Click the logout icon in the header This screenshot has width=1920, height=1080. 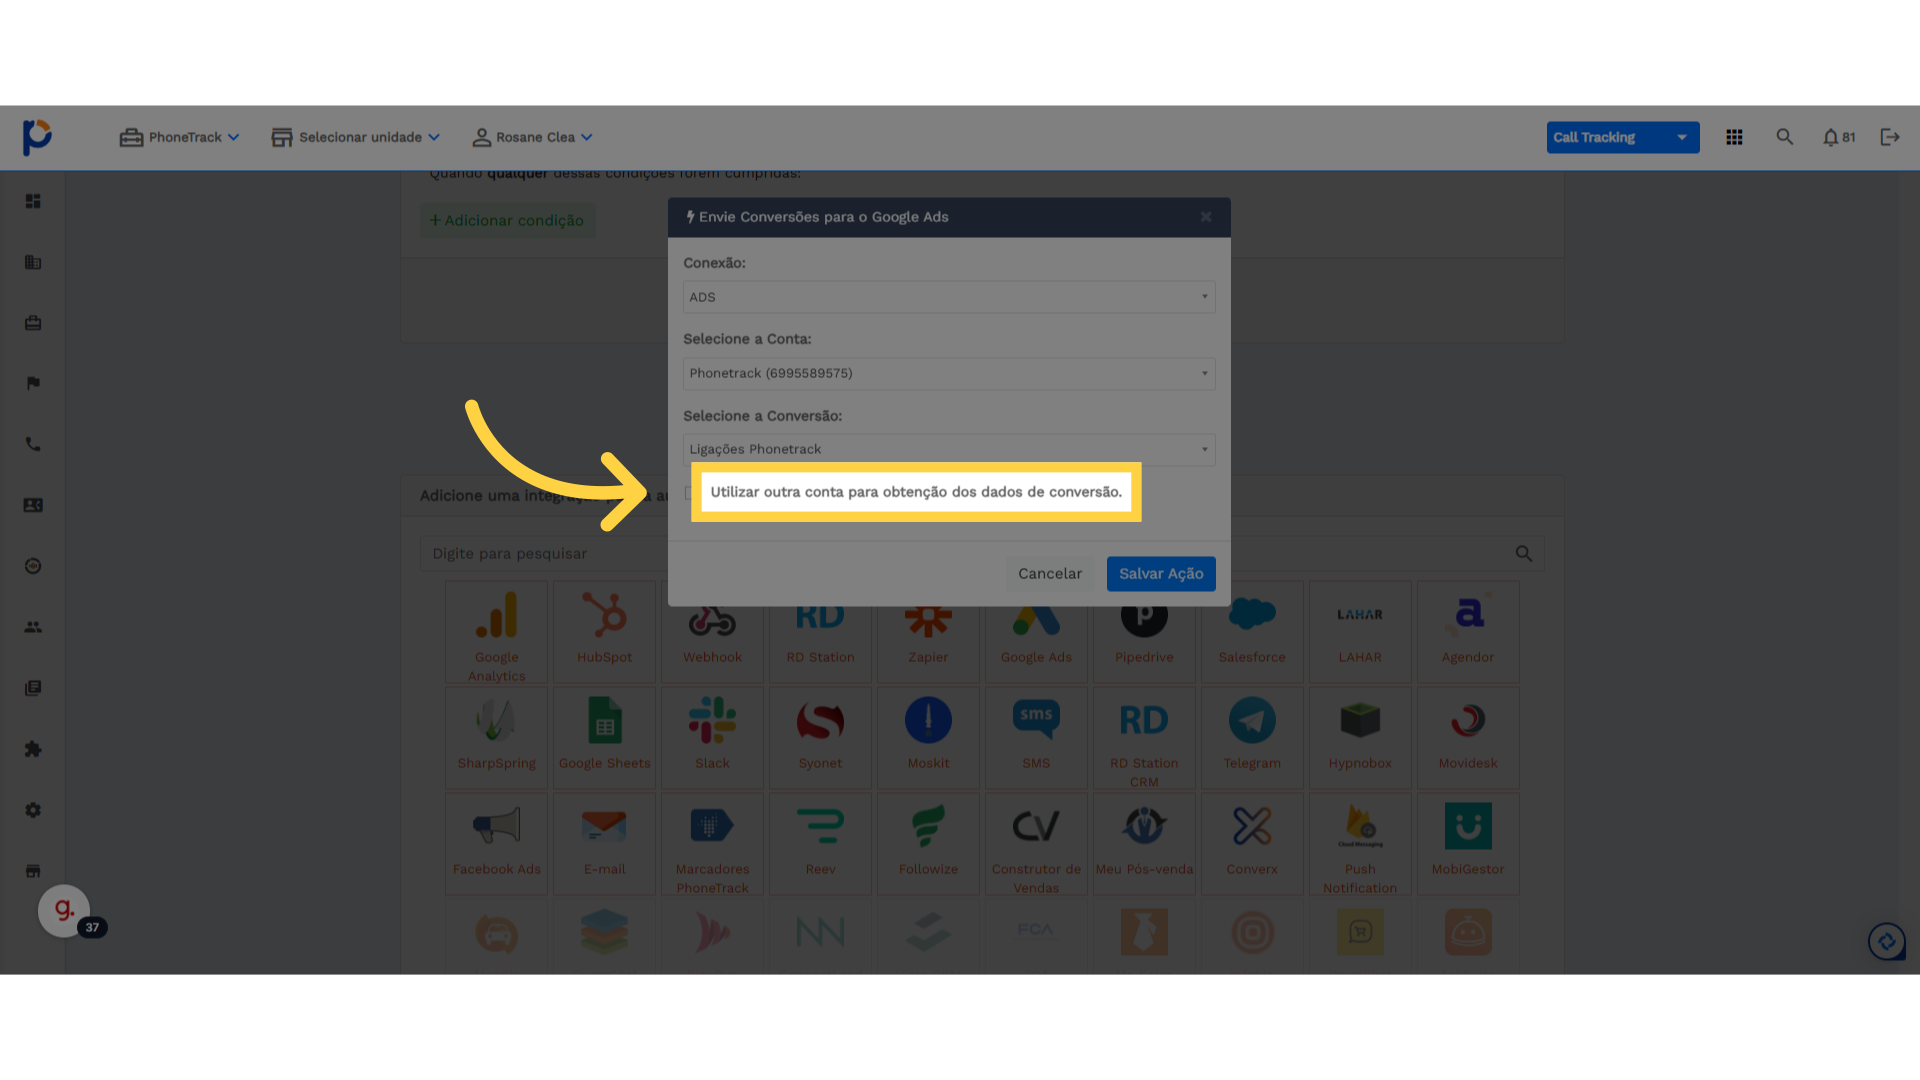pos(1889,137)
